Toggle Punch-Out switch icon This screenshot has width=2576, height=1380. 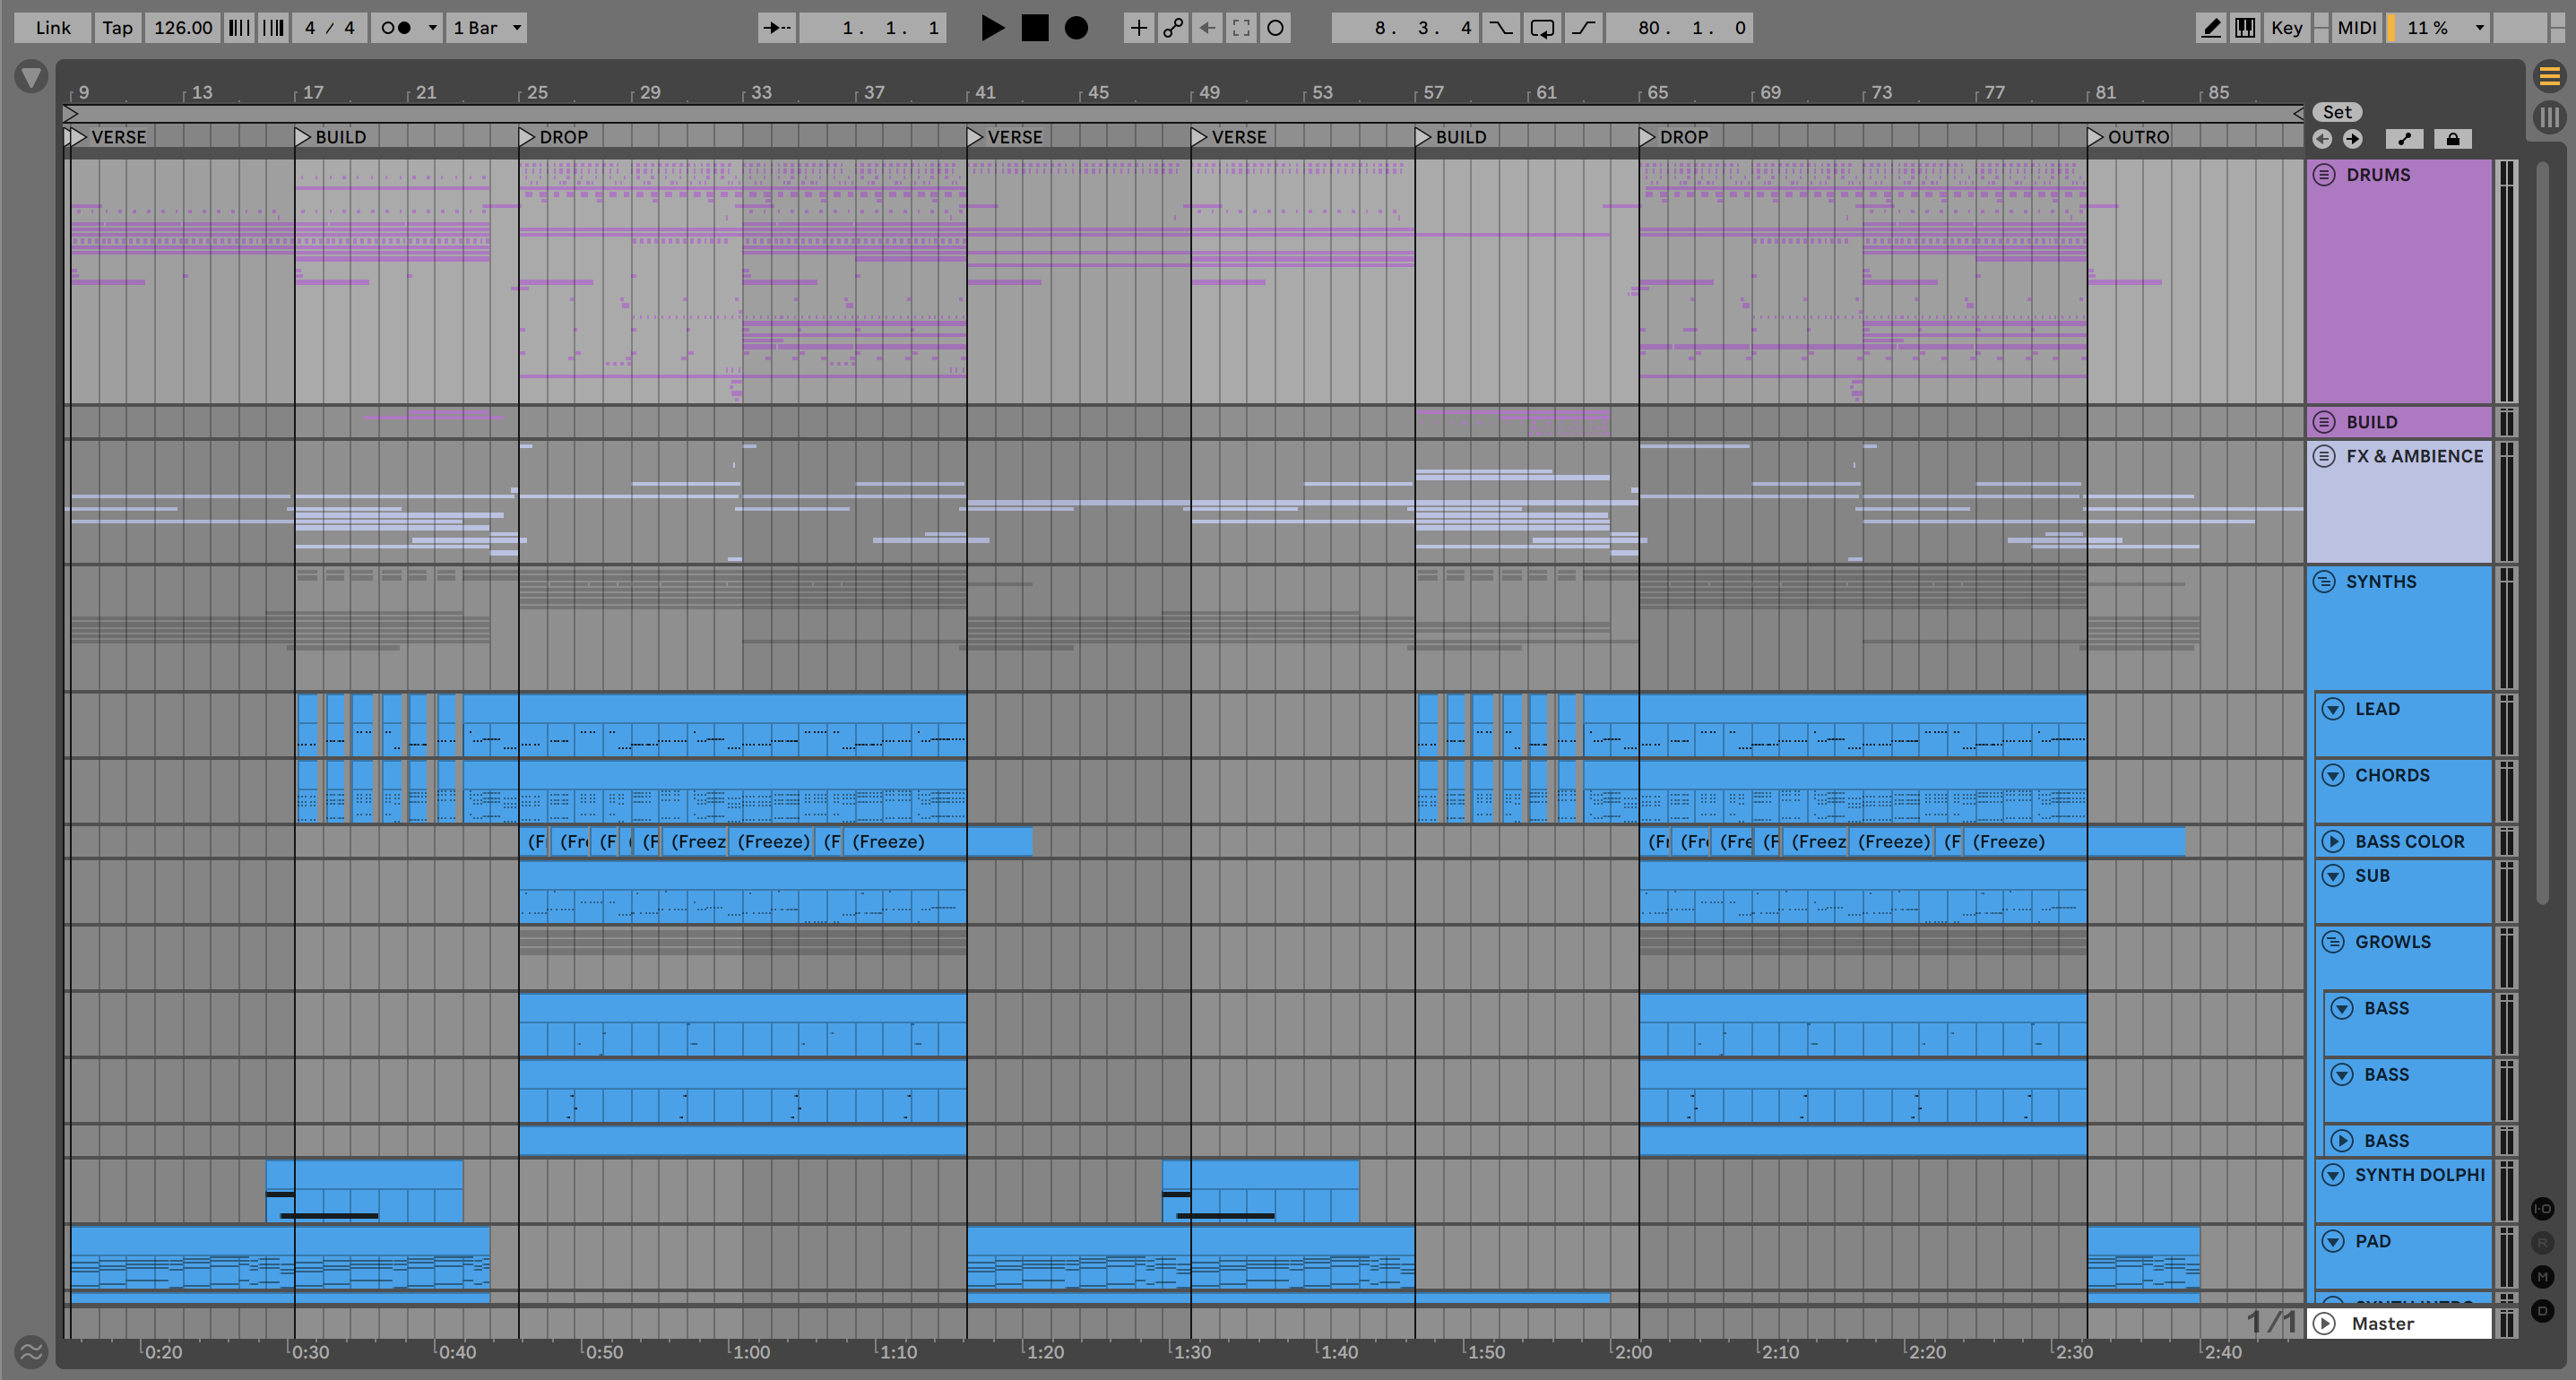point(1583,28)
